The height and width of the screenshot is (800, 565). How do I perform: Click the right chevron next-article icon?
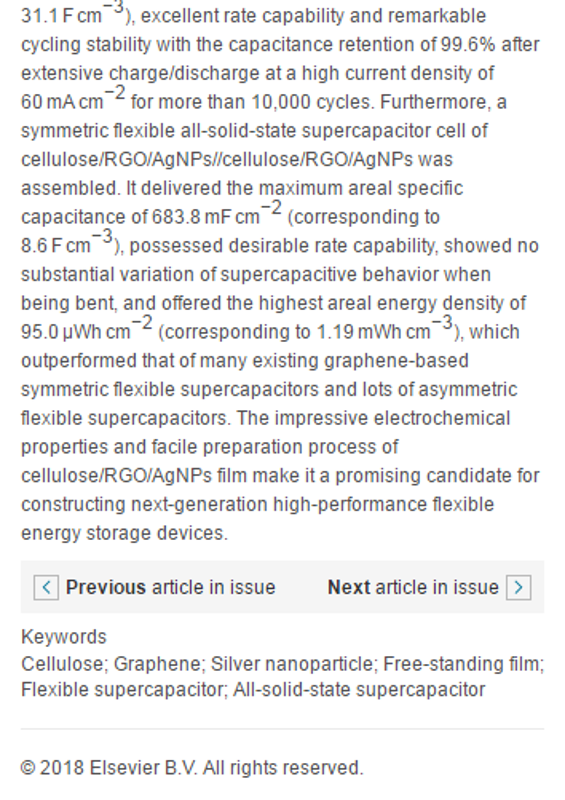pyautogui.click(x=519, y=587)
